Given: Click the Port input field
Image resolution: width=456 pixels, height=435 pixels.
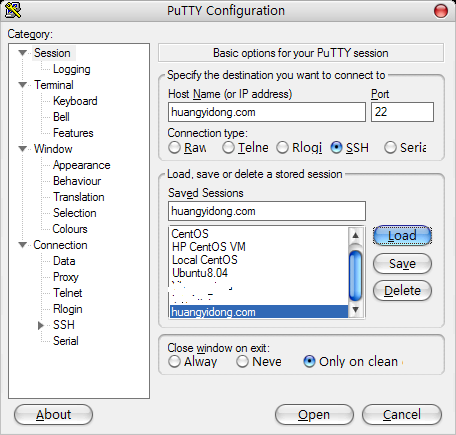Looking at the screenshot, I should [x=402, y=112].
